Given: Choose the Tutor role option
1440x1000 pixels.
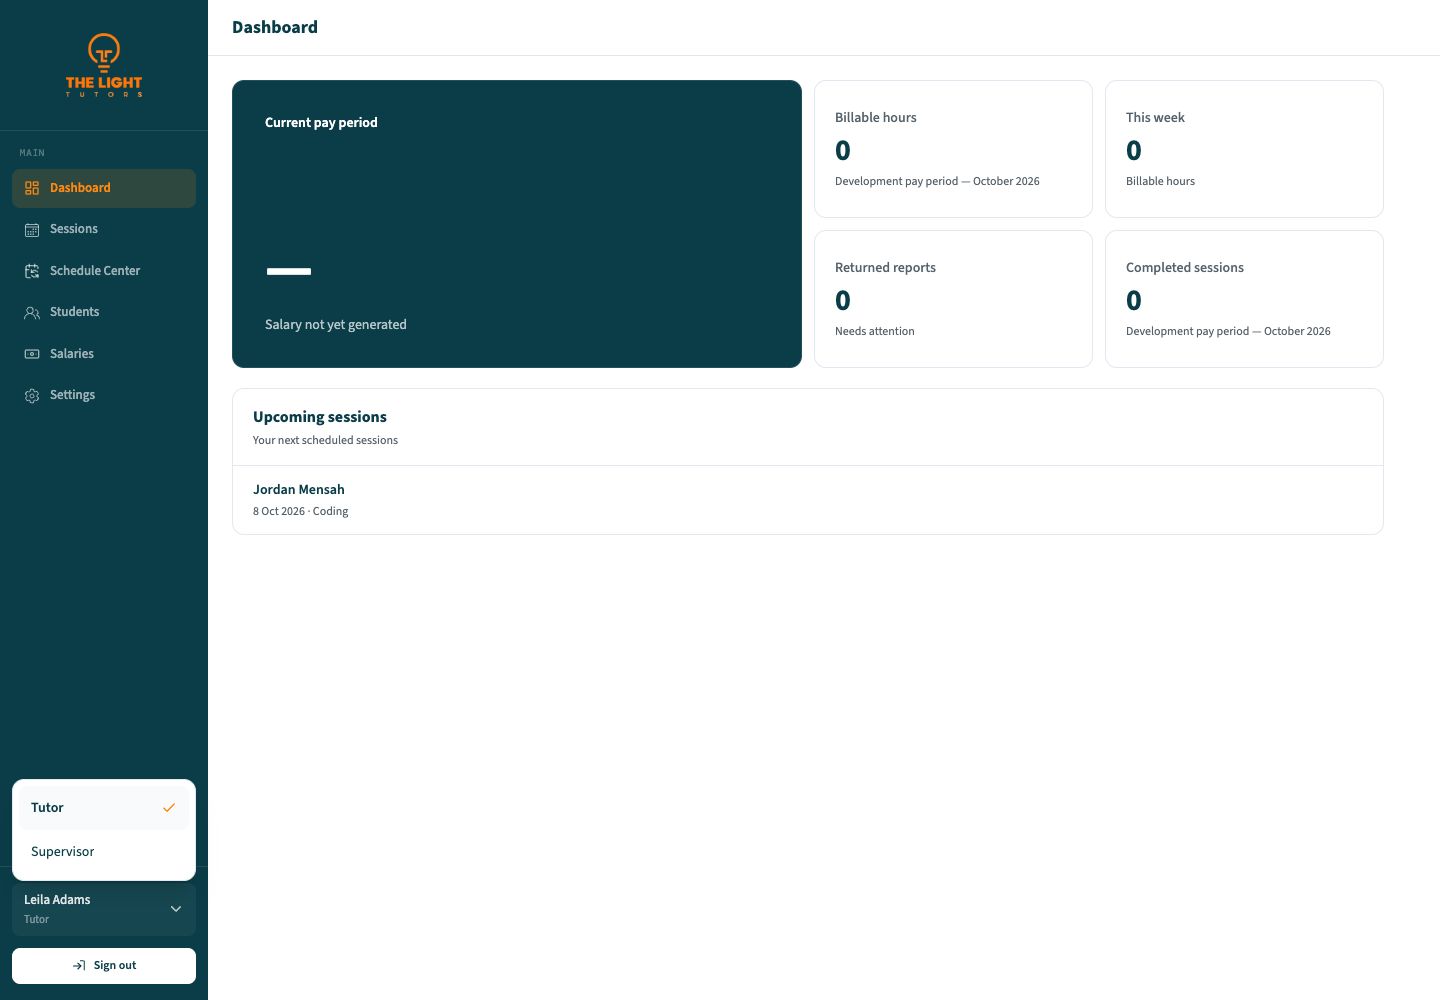Looking at the screenshot, I should (x=104, y=808).
